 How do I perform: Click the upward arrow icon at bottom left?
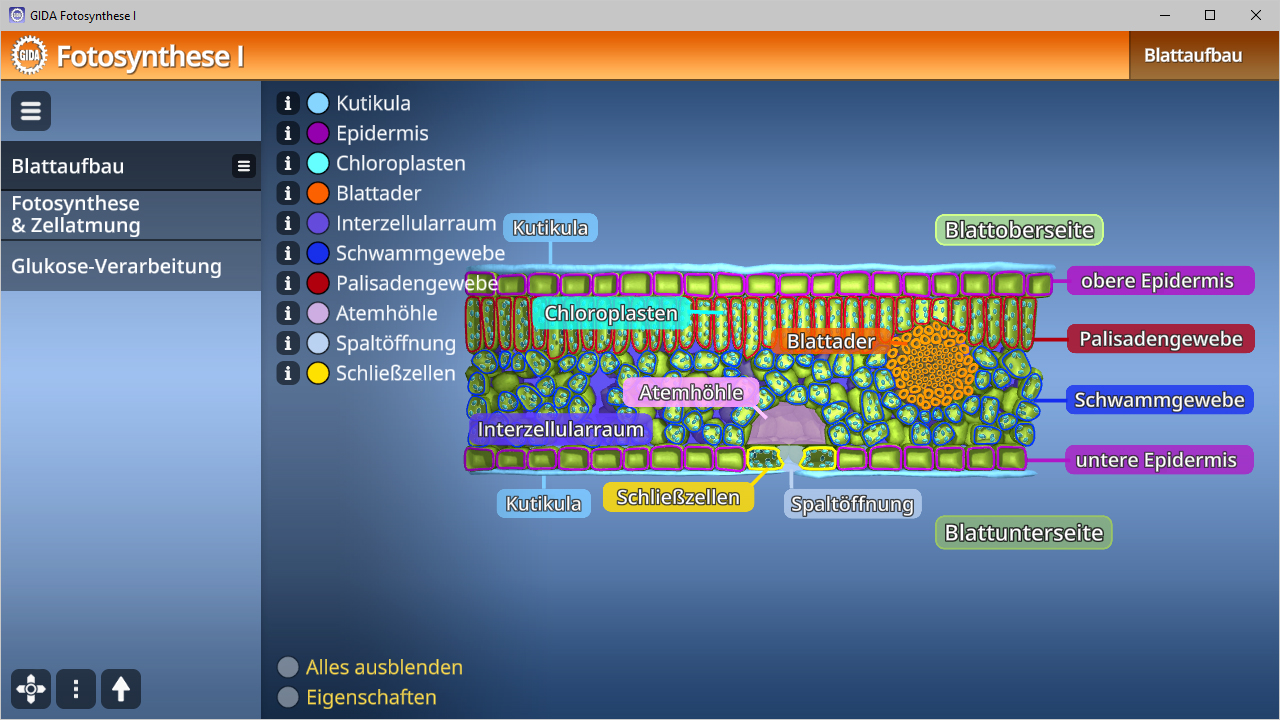tap(120, 689)
